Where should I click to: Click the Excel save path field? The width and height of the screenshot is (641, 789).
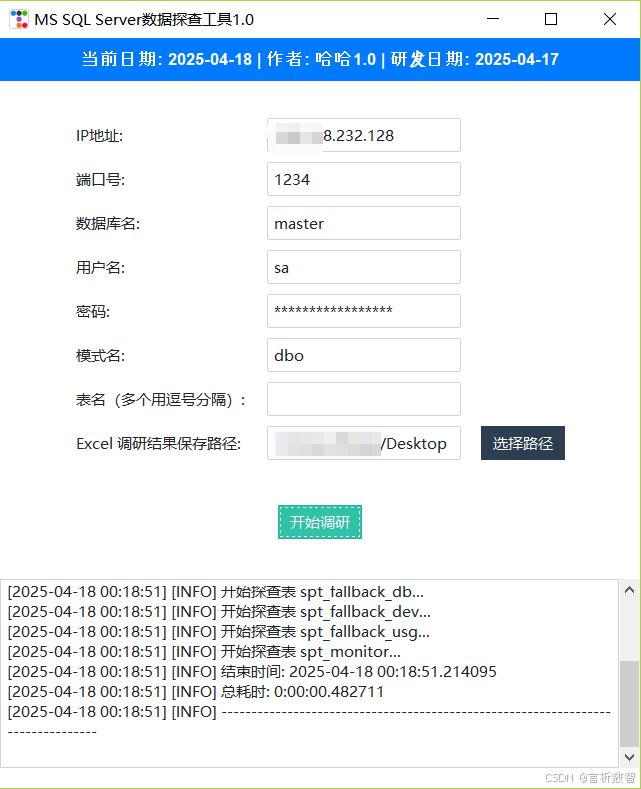point(364,443)
